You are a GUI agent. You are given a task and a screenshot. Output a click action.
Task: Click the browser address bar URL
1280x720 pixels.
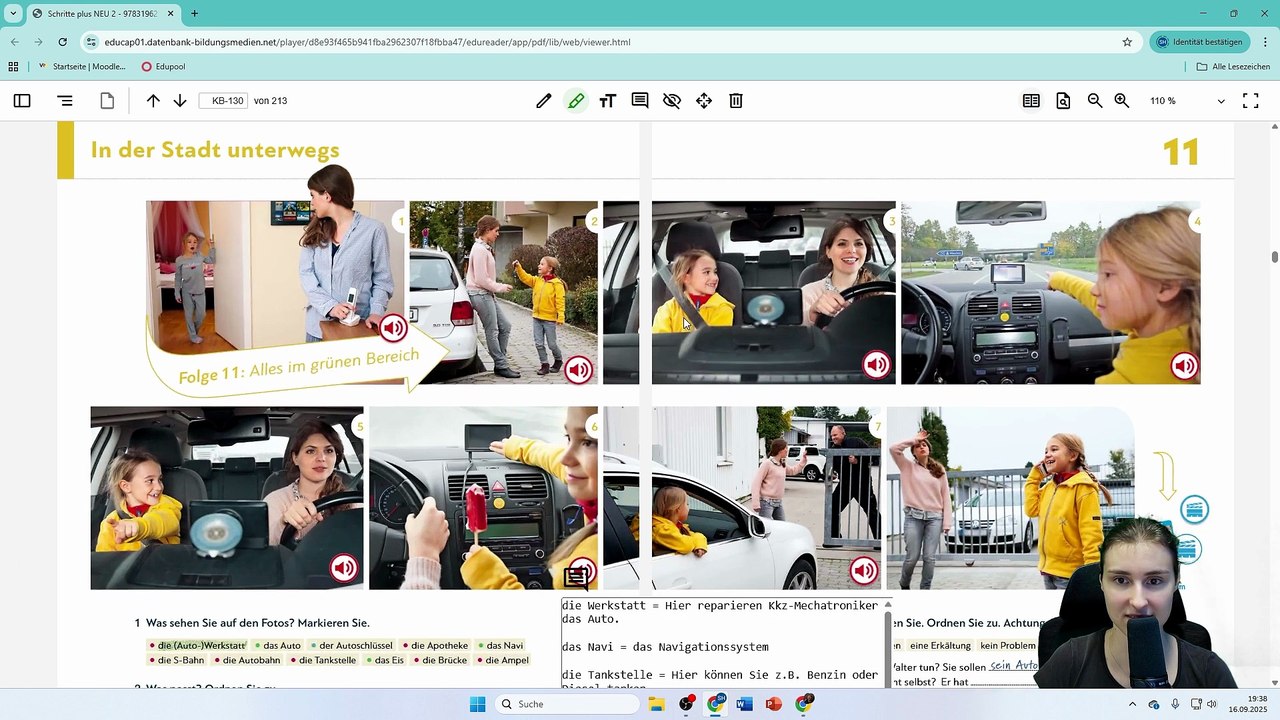click(367, 42)
